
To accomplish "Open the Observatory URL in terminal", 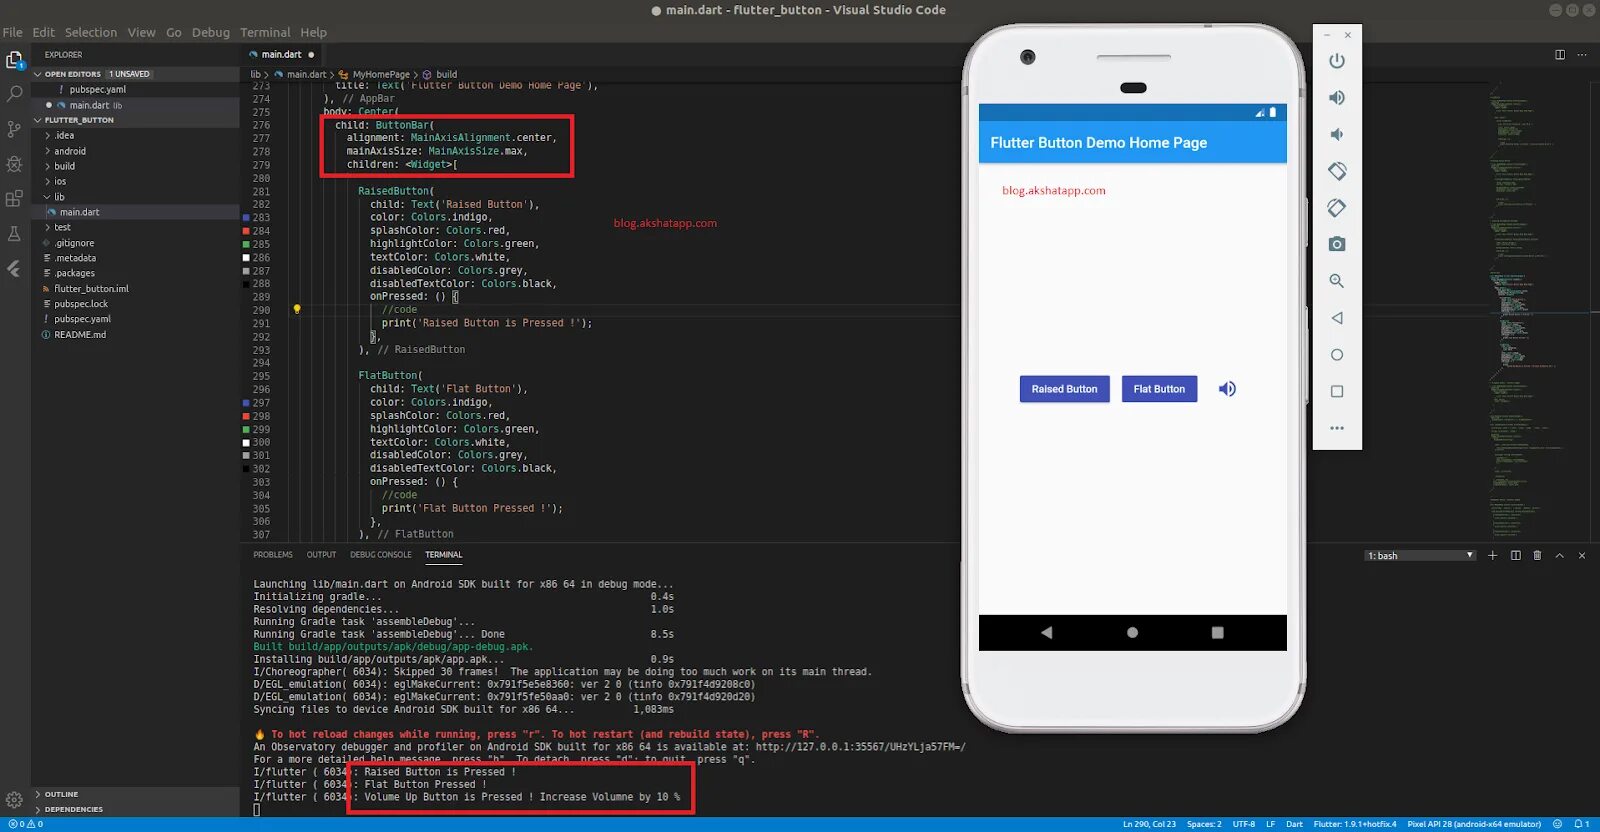I will [860, 746].
